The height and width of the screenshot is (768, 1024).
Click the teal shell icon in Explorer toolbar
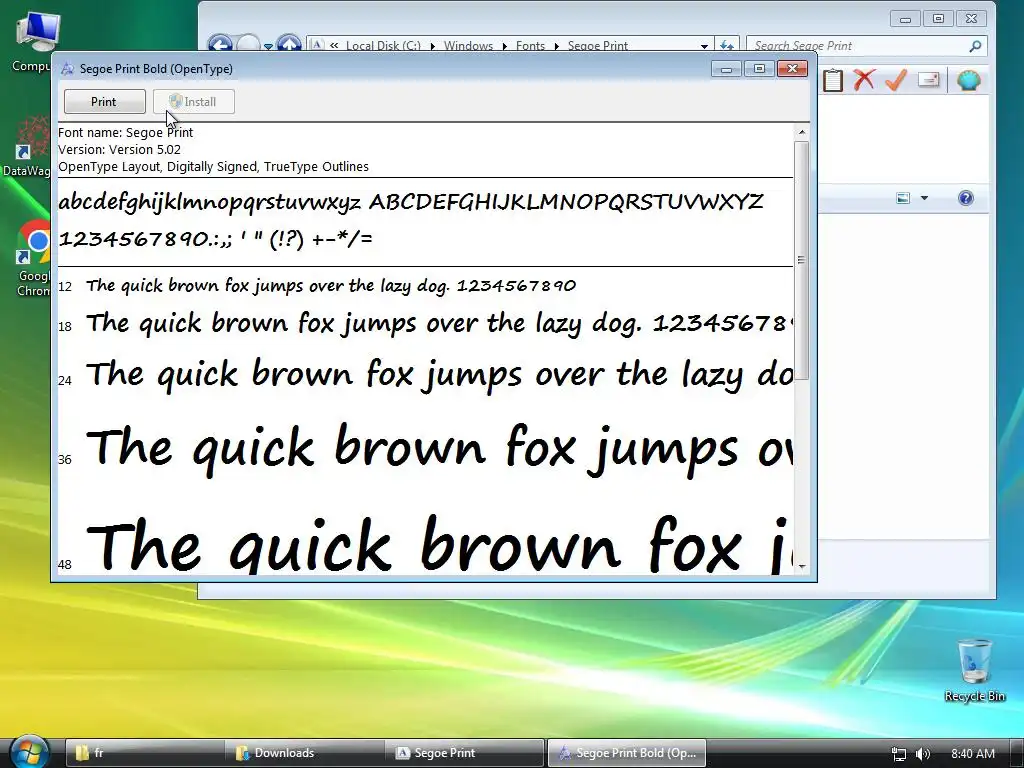(x=968, y=80)
